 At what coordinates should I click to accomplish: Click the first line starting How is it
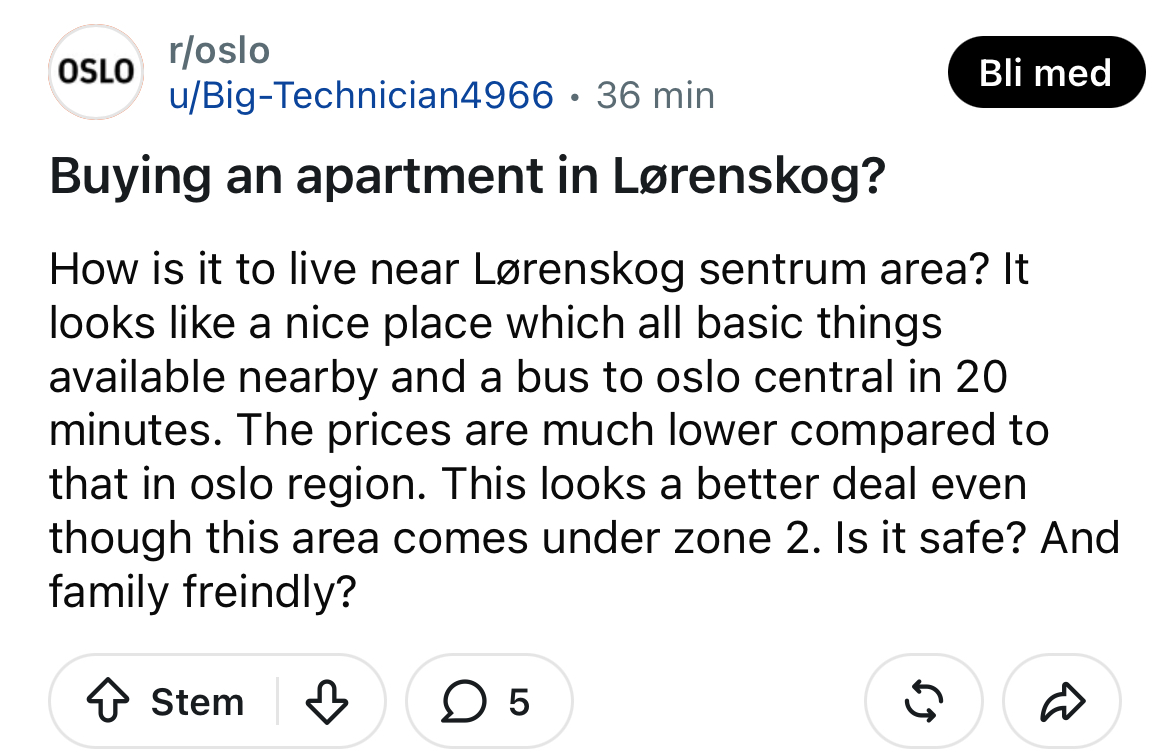tap(539, 269)
